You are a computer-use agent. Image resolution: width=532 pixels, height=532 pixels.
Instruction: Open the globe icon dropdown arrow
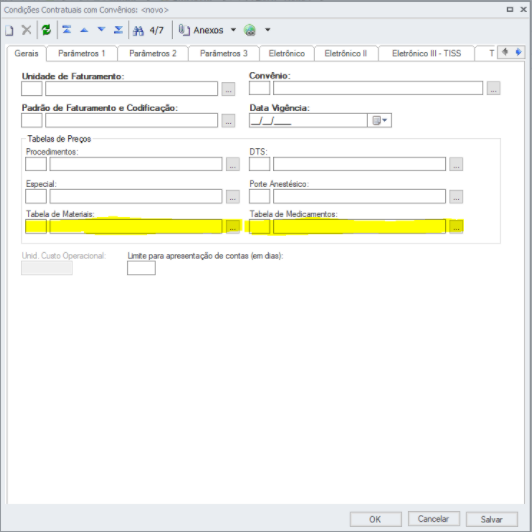pos(268,30)
